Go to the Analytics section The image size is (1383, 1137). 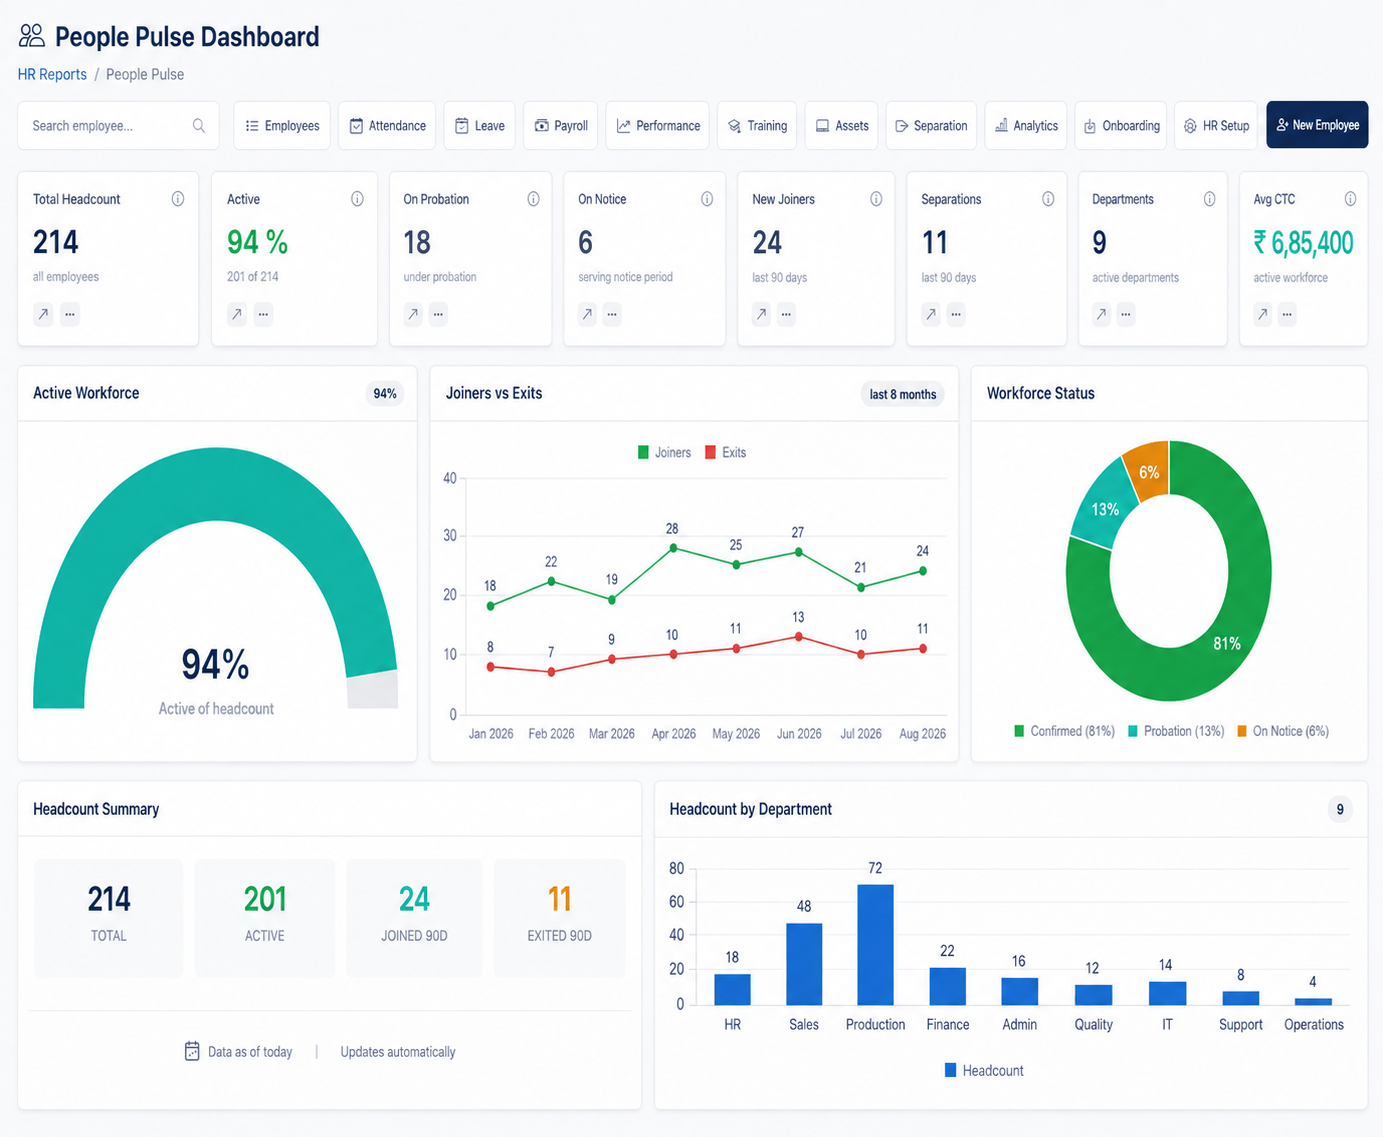pyautogui.click(x=1026, y=126)
